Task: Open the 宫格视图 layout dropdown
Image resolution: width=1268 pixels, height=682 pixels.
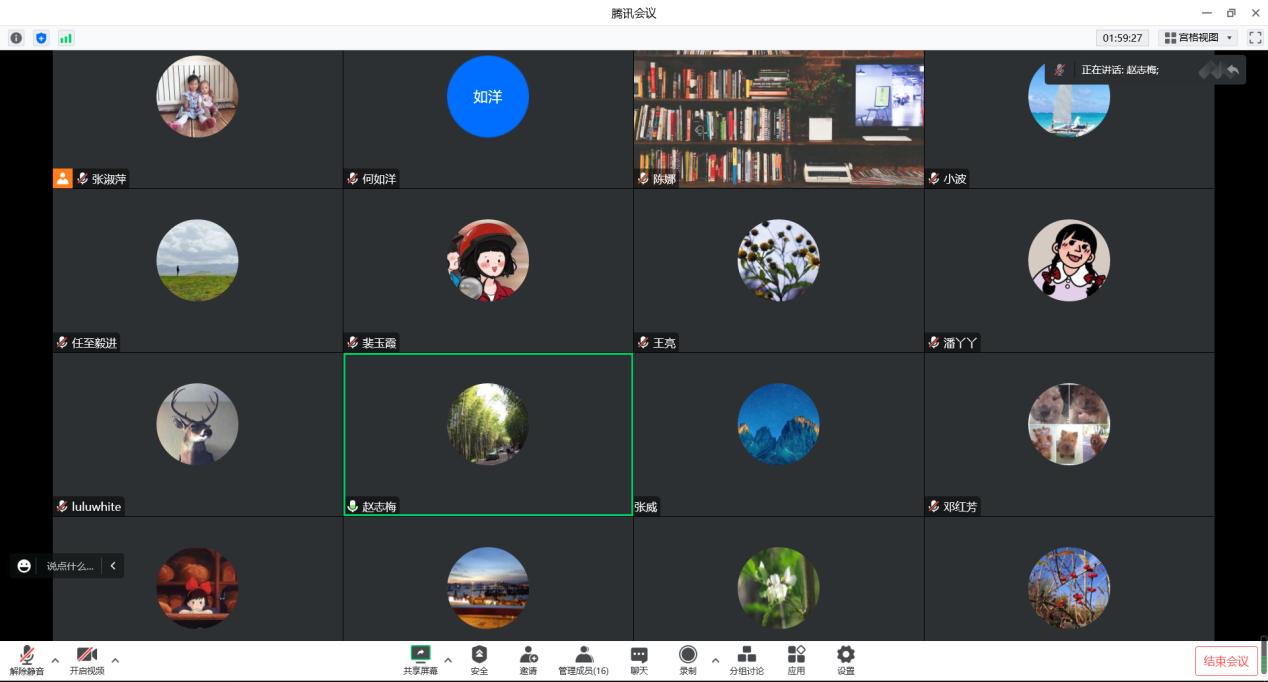Action: click(x=1198, y=38)
